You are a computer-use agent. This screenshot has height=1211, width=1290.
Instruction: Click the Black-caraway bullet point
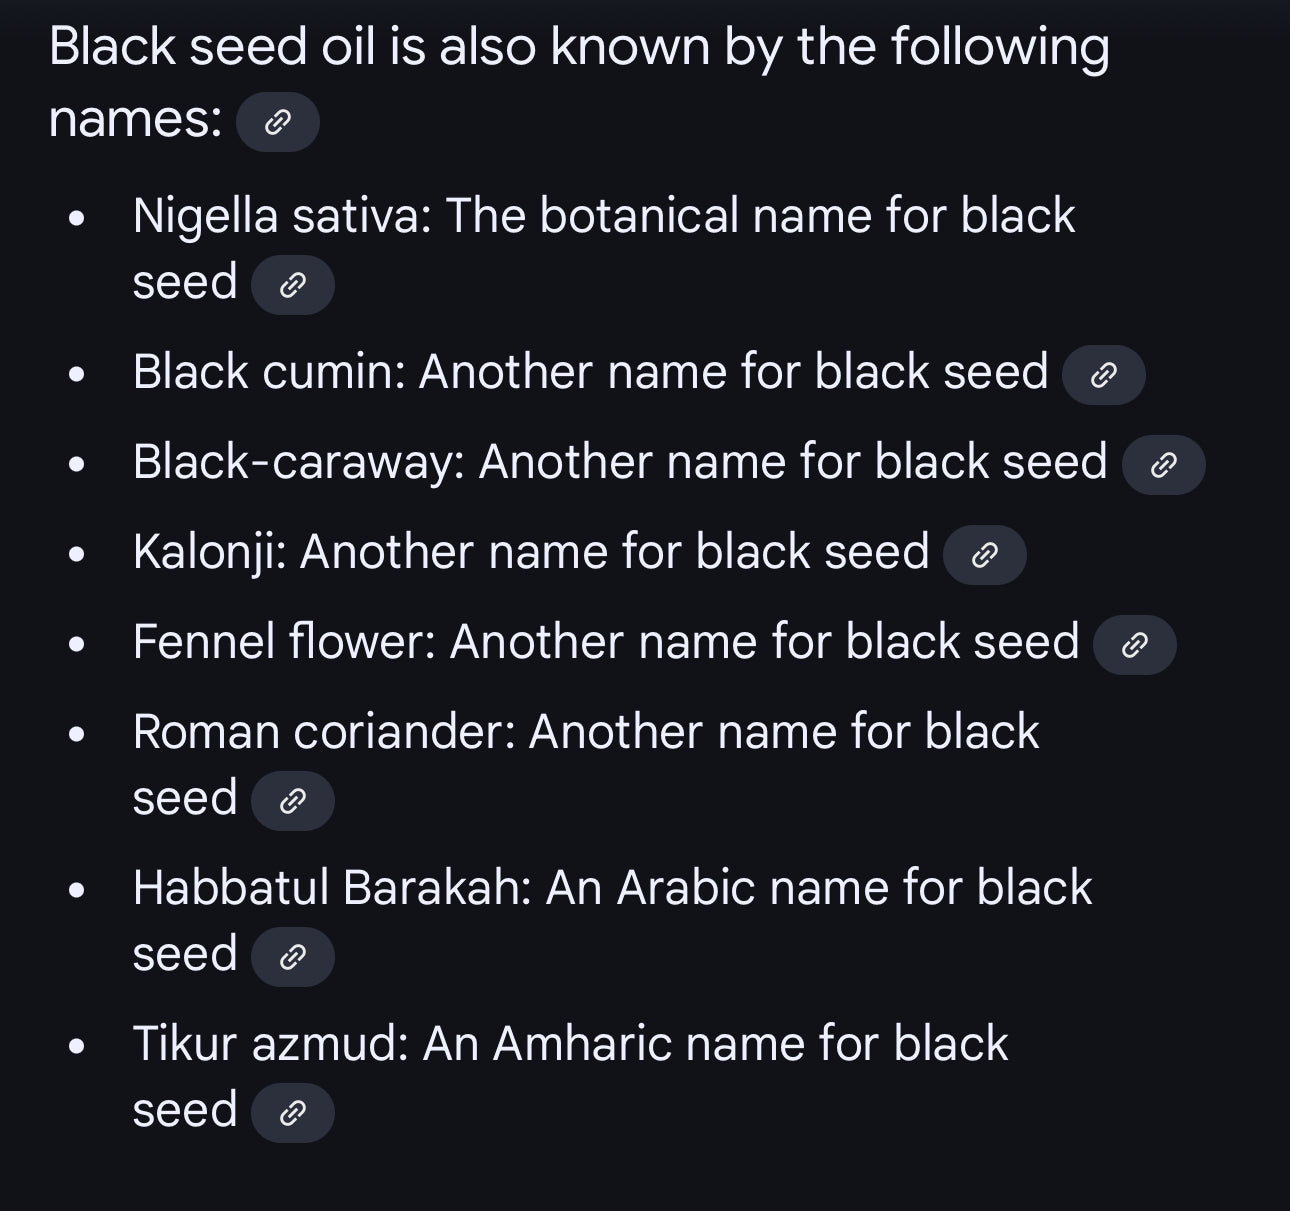pyautogui.click(x=618, y=461)
